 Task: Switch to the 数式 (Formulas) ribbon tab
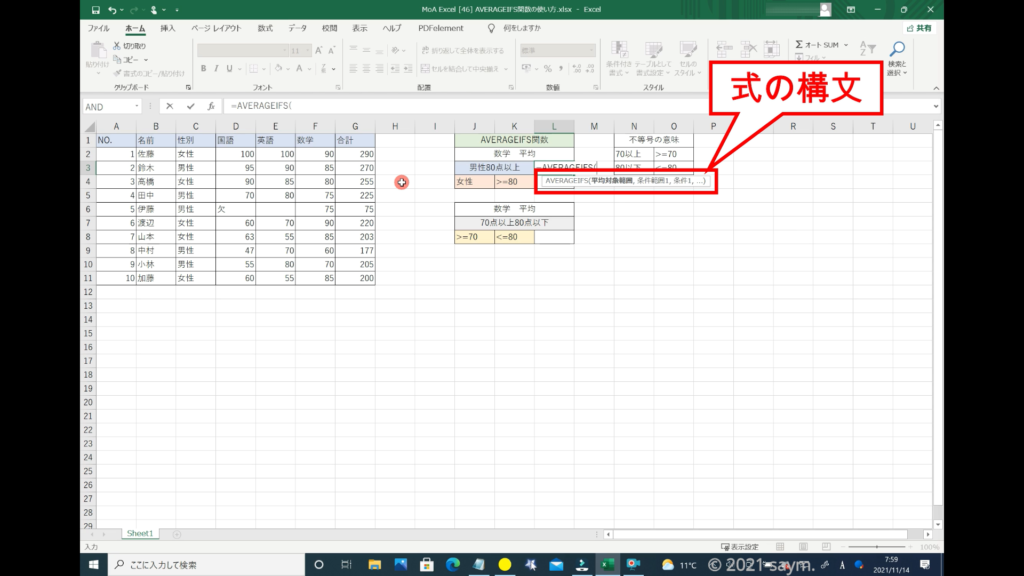tap(265, 29)
